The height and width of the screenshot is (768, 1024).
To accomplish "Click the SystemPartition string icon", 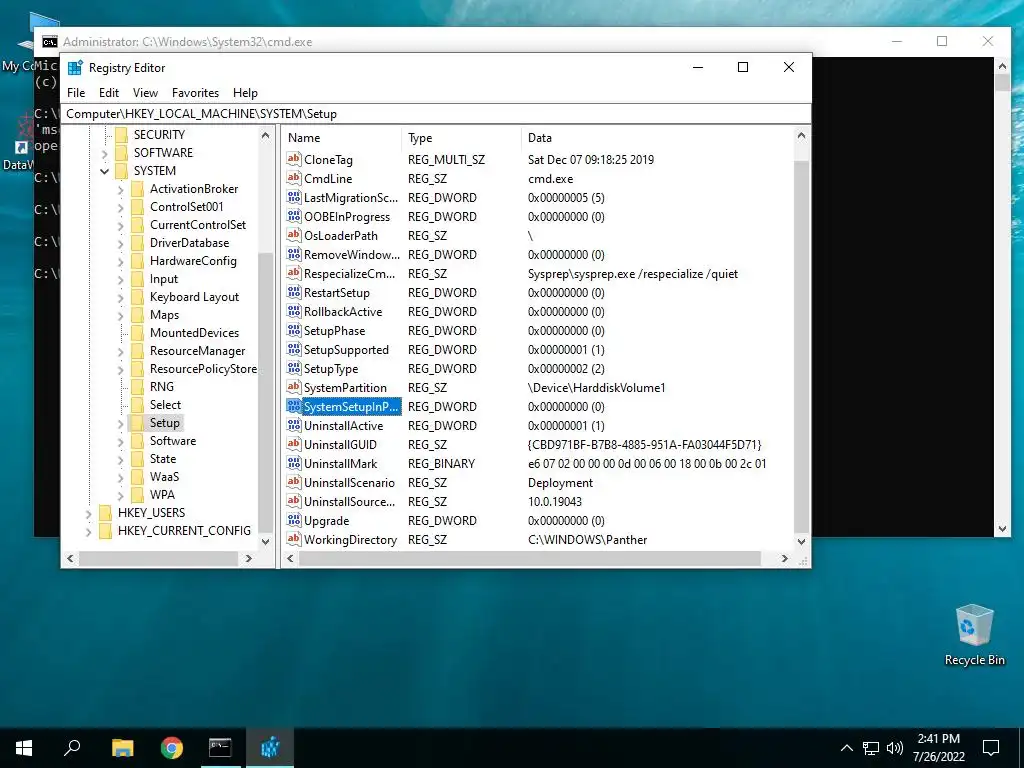I will (x=294, y=387).
